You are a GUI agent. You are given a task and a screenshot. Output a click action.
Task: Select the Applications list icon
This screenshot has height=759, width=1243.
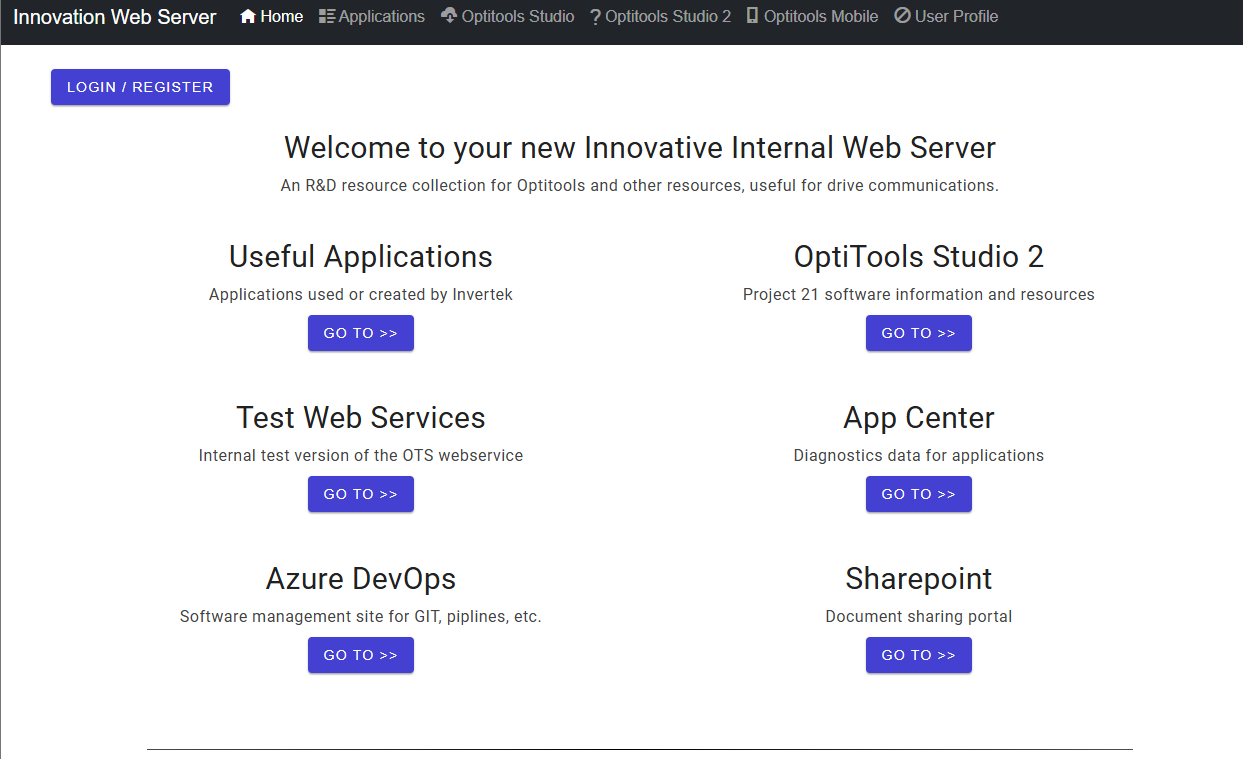click(325, 16)
